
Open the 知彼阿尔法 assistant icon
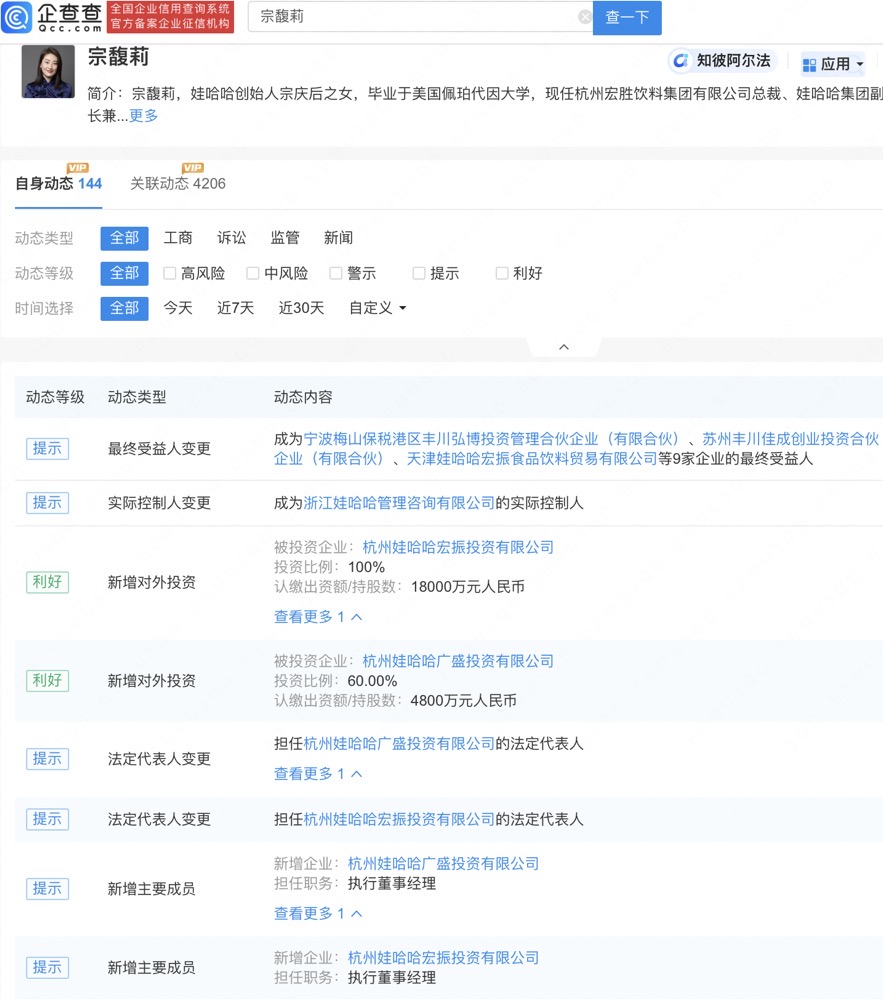click(681, 61)
